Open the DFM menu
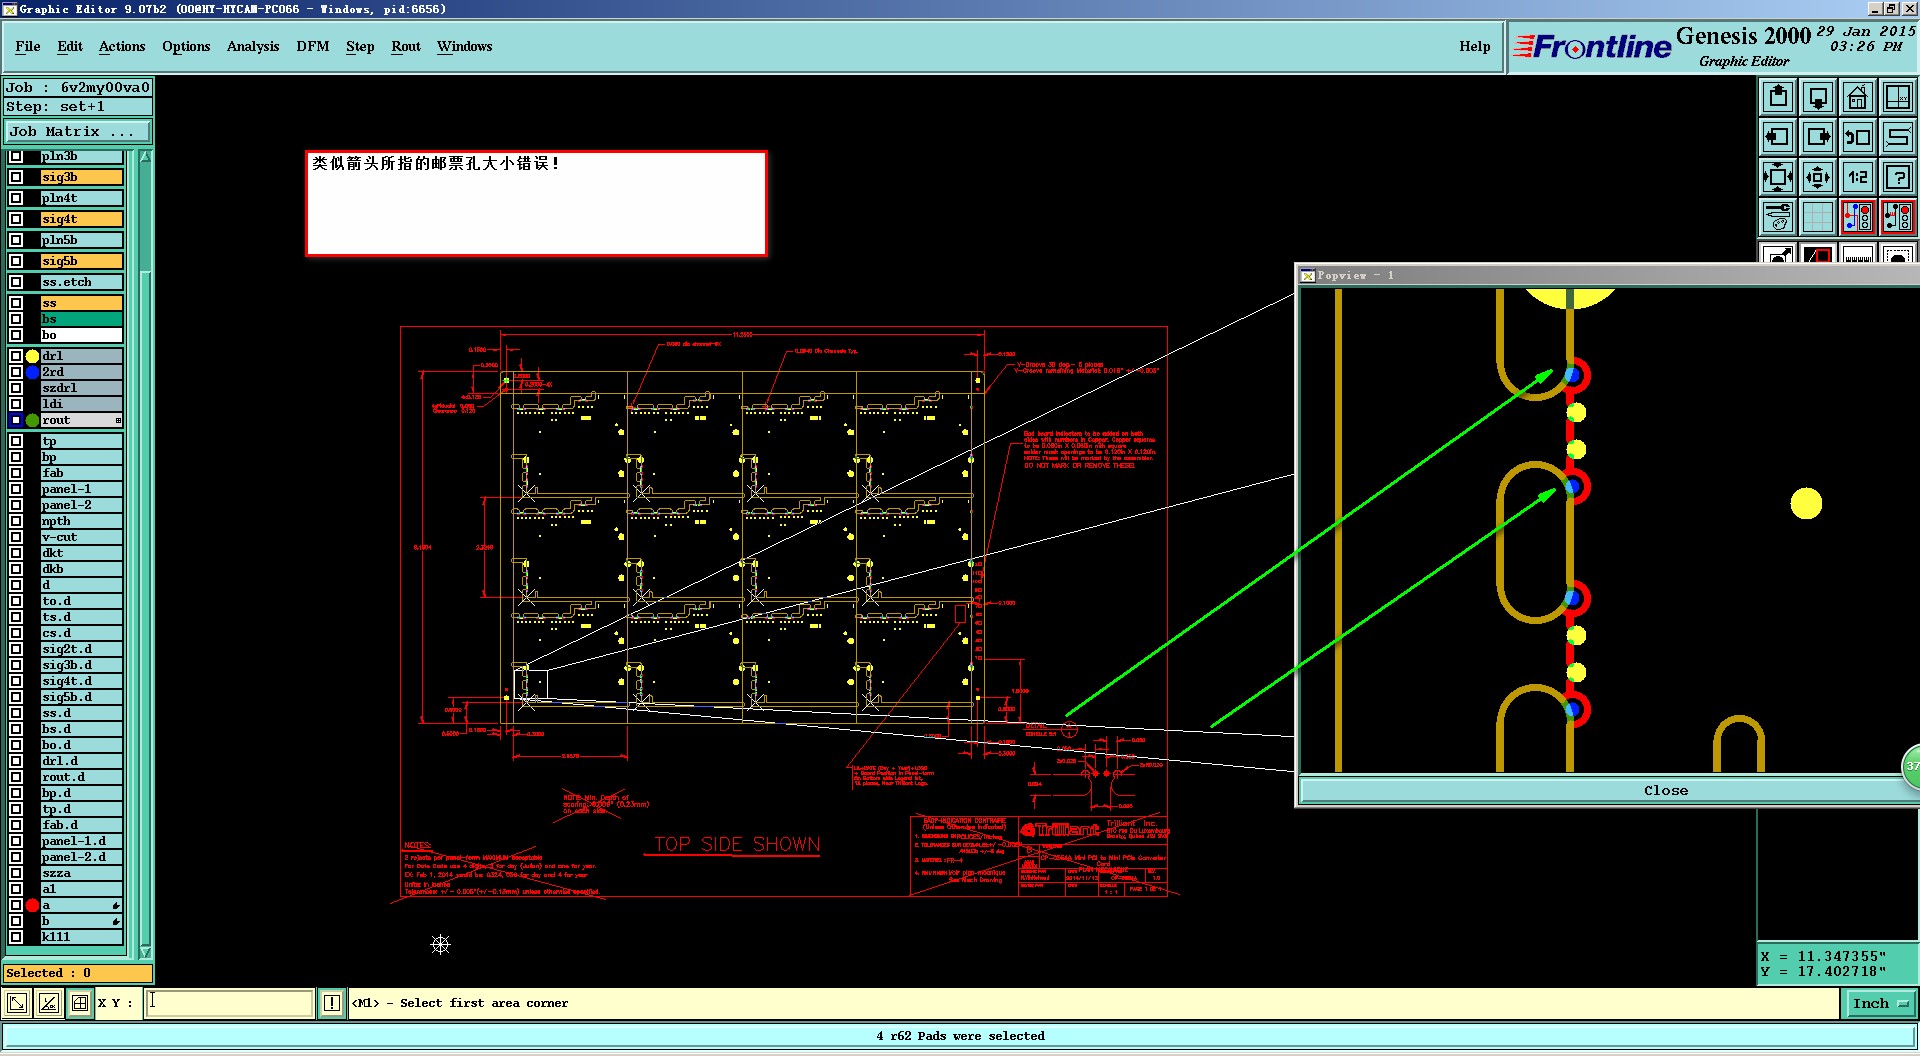The width and height of the screenshot is (1920, 1056). 313,46
